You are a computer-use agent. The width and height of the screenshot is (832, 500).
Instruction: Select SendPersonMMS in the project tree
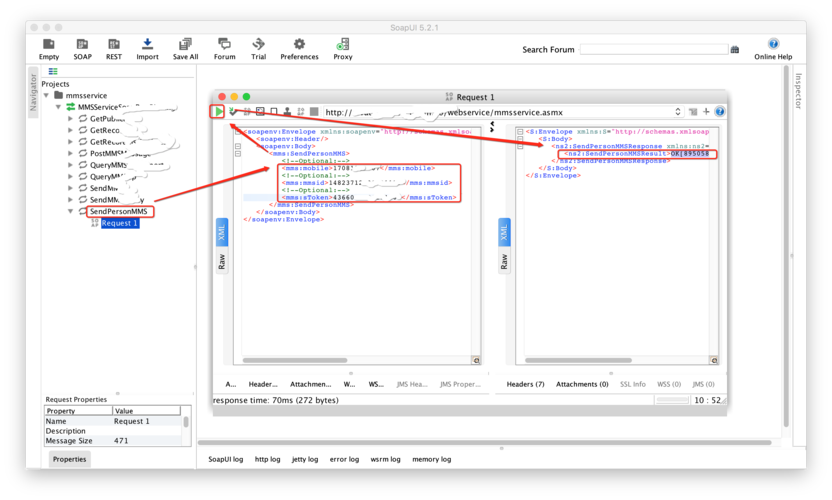coord(118,211)
